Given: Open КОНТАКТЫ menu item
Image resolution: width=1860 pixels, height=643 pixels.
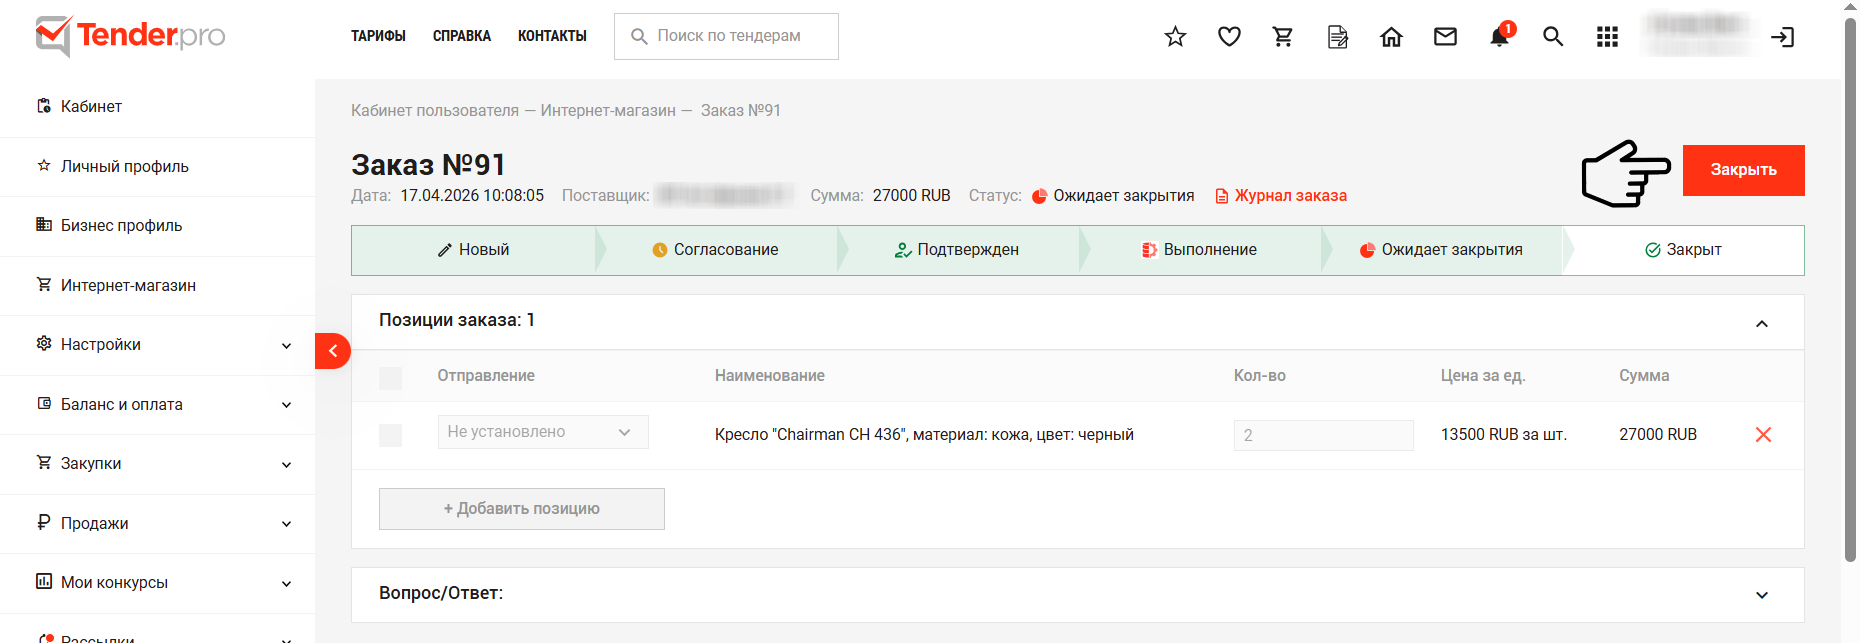Looking at the screenshot, I should pos(552,36).
